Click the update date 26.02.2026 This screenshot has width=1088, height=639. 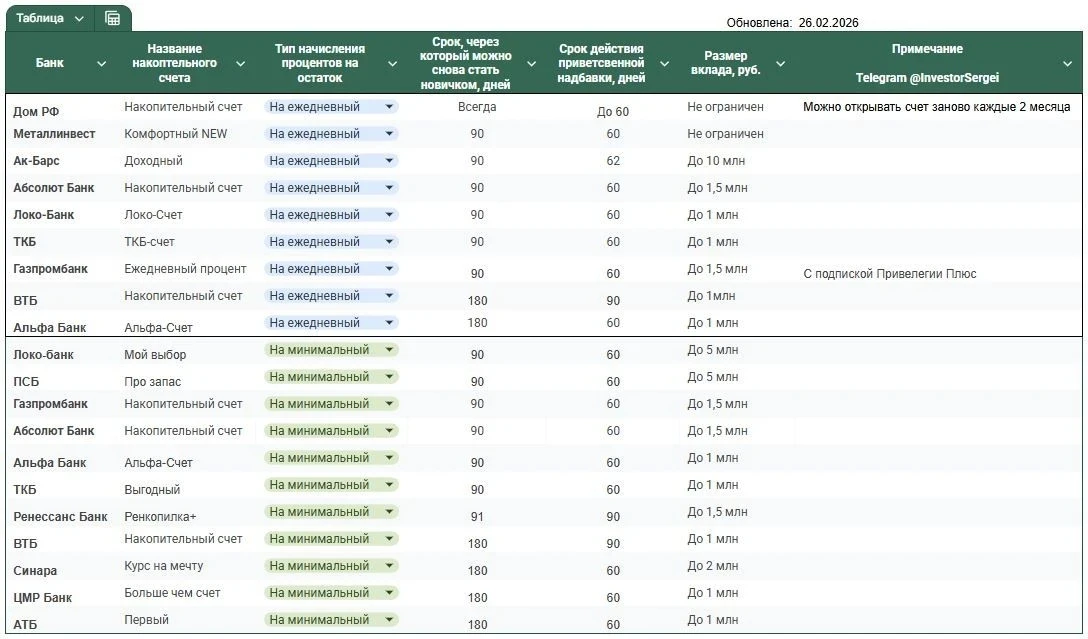(828, 23)
